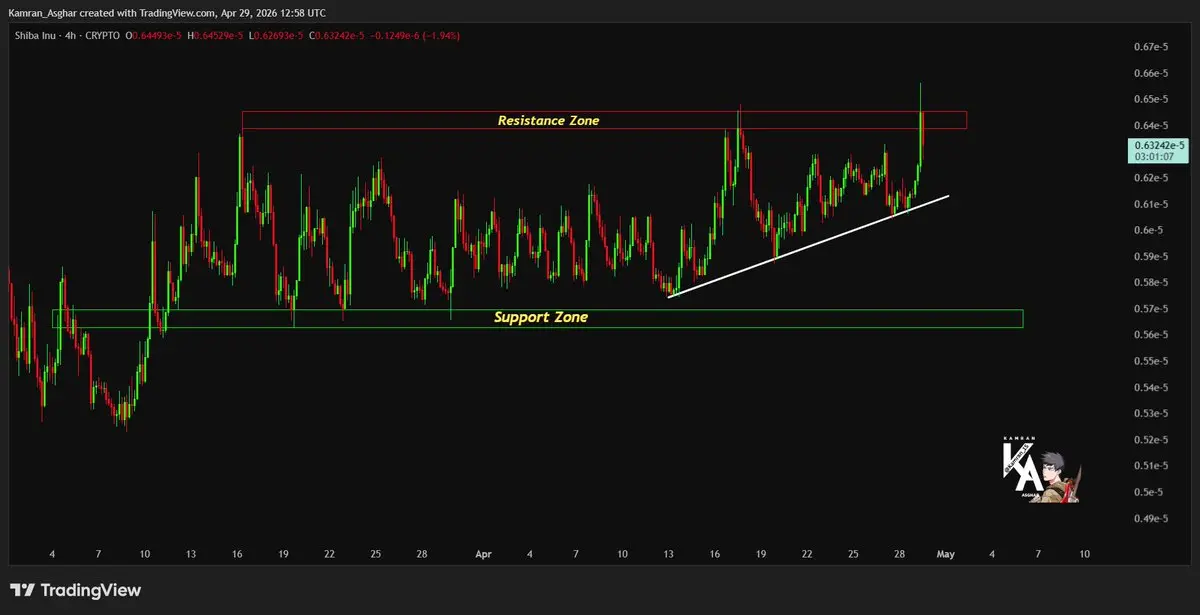Click the 0.49e-5 price axis label
Viewport: 1200px width, 615px height.
(x=1153, y=518)
